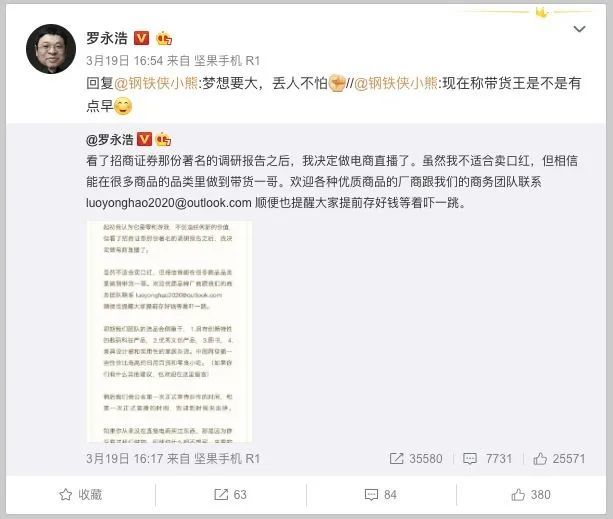Click the orange V verified badge beside top username

point(142,38)
